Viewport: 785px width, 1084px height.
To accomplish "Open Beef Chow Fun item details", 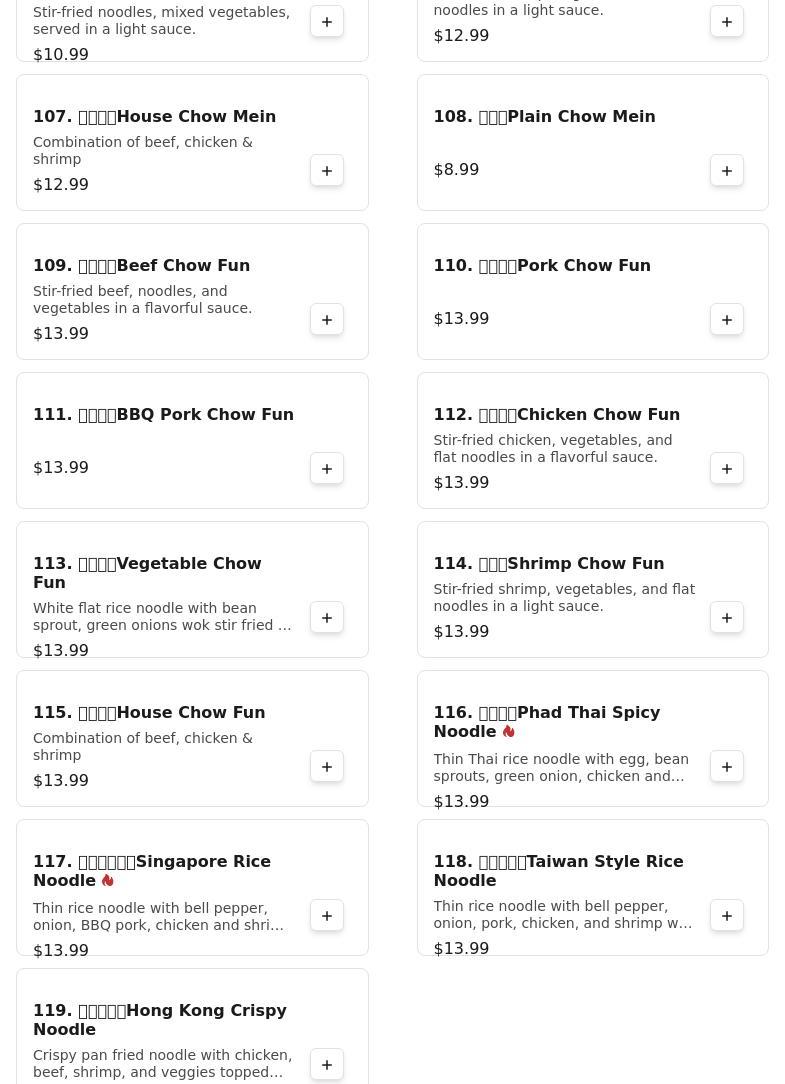I will (x=142, y=266).
